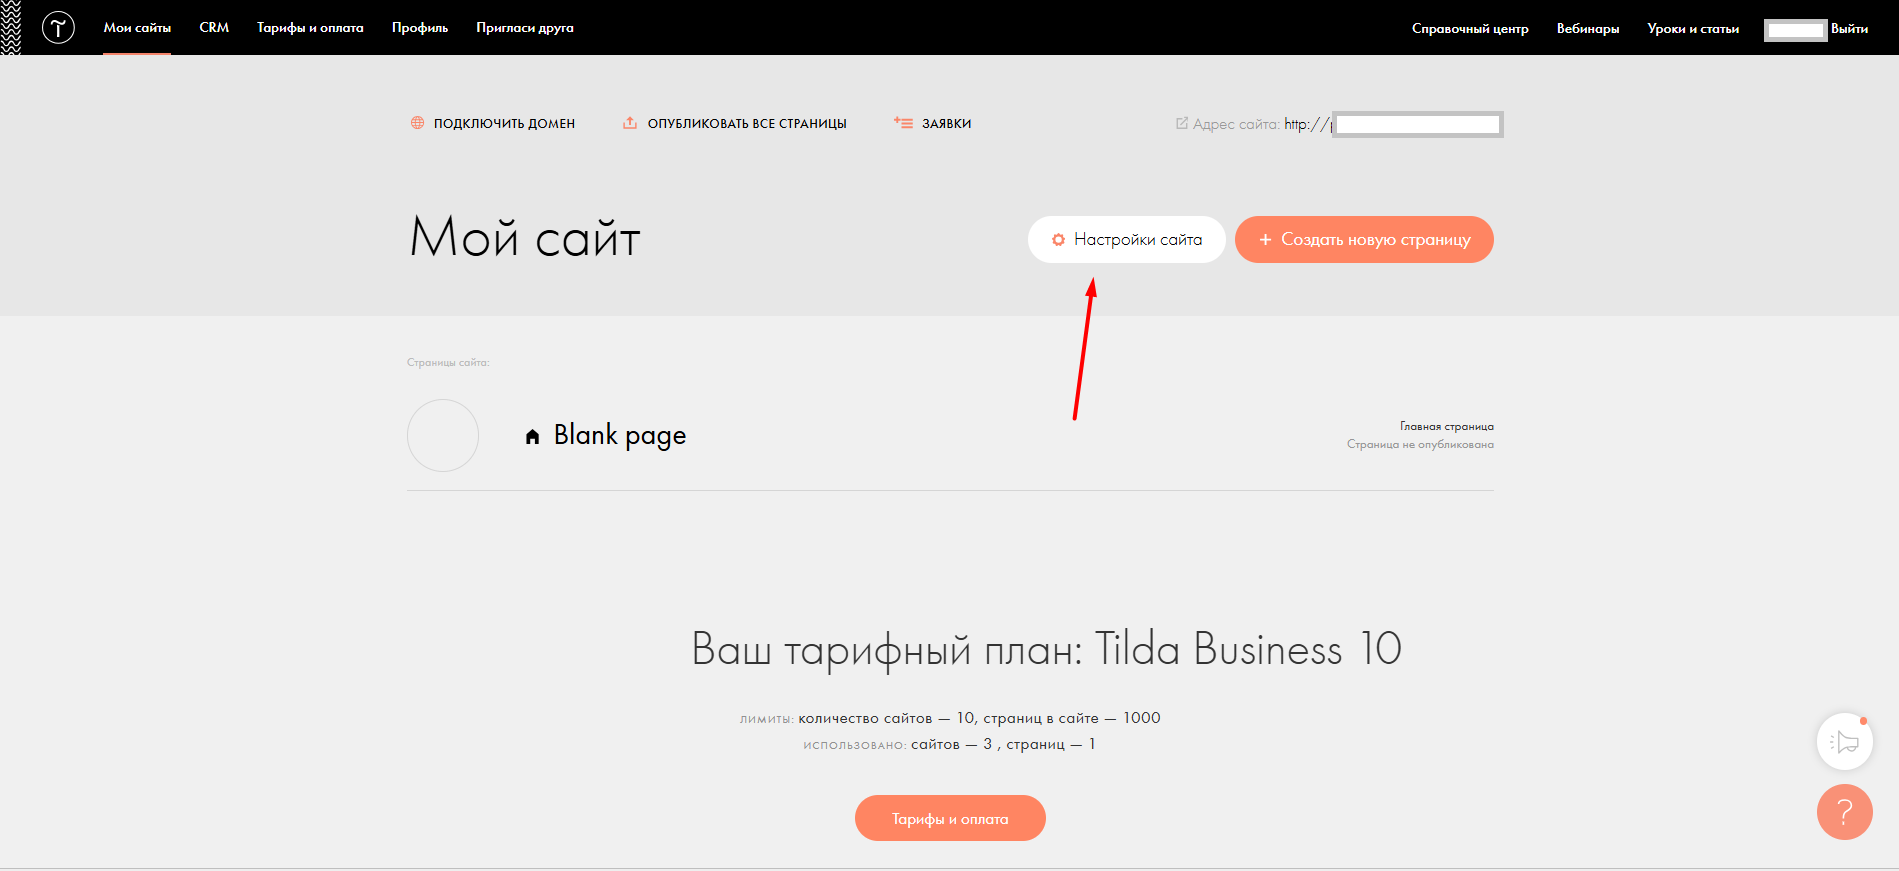Open the Настройки сайта button
The height and width of the screenshot is (871, 1899).
tap(1127, 240)
